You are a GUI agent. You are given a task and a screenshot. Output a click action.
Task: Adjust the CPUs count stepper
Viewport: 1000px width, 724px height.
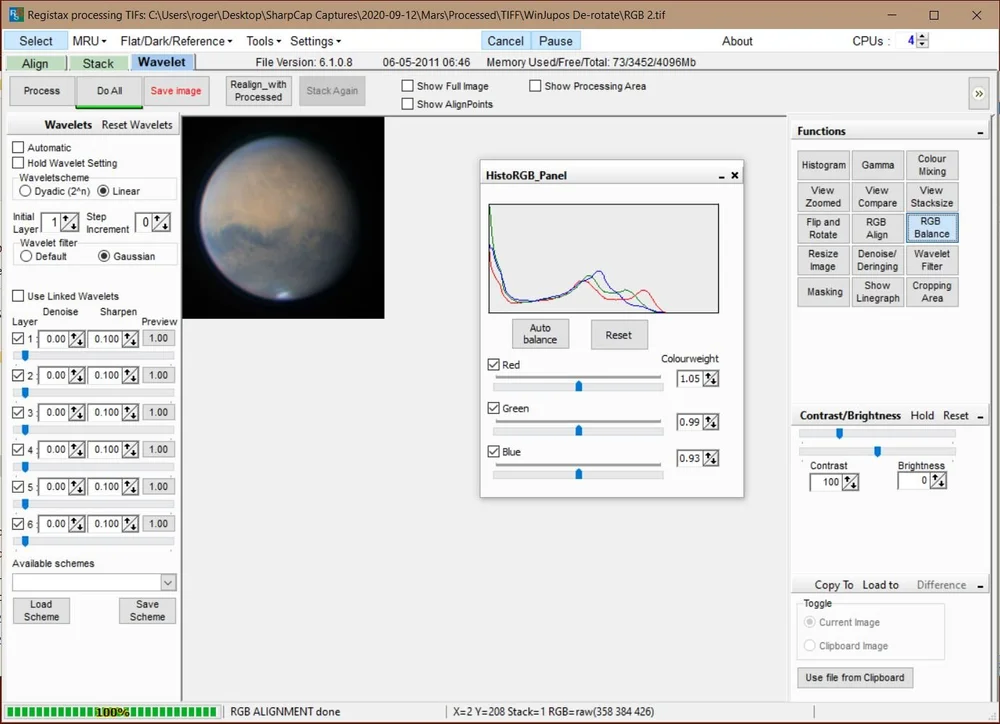922,41
